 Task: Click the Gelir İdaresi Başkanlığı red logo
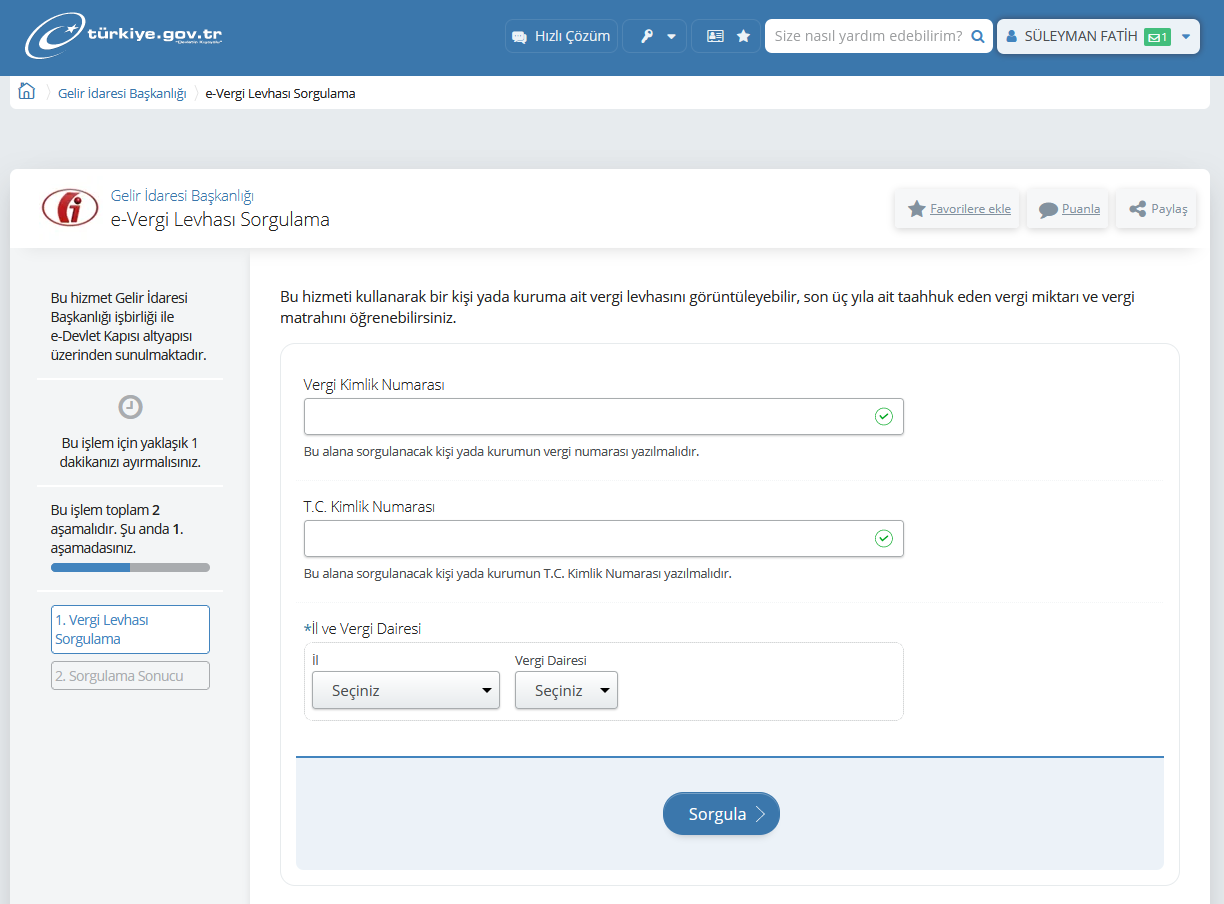[x=70, y=208]
